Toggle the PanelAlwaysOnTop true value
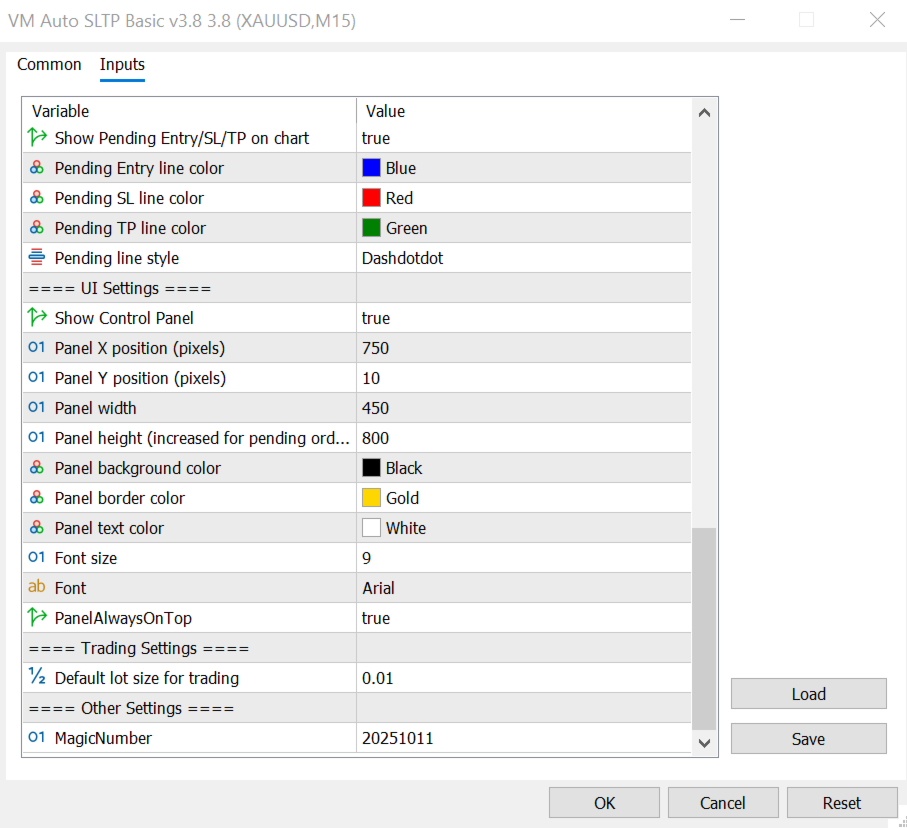Viewport: 907px width, 828px height. click(524, 618)
